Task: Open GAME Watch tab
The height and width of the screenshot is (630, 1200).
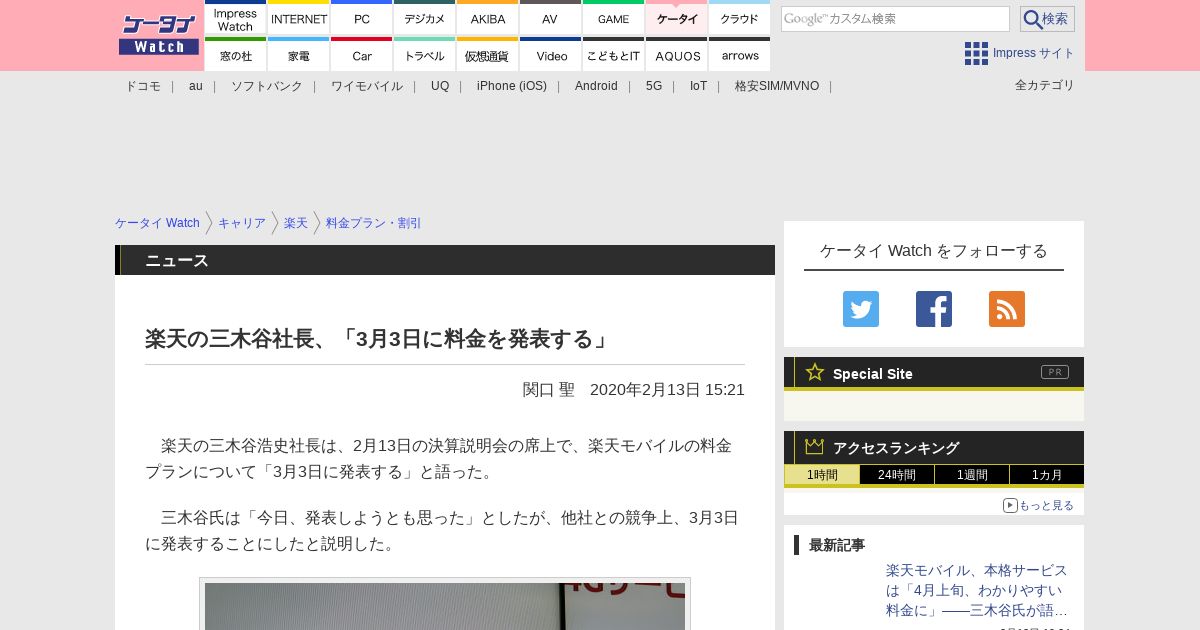Action: (614, 18)
